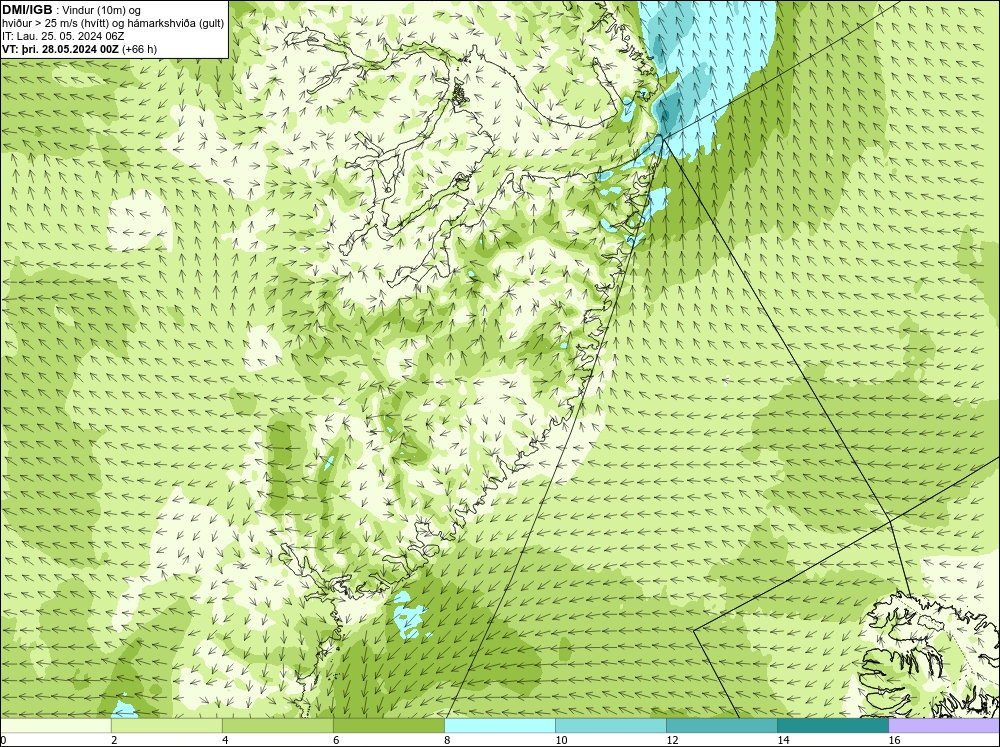The height and width of the screenshot is (747, 1000).
Task: Click the 10–12 m/s legend swatch
Action: 611,725
